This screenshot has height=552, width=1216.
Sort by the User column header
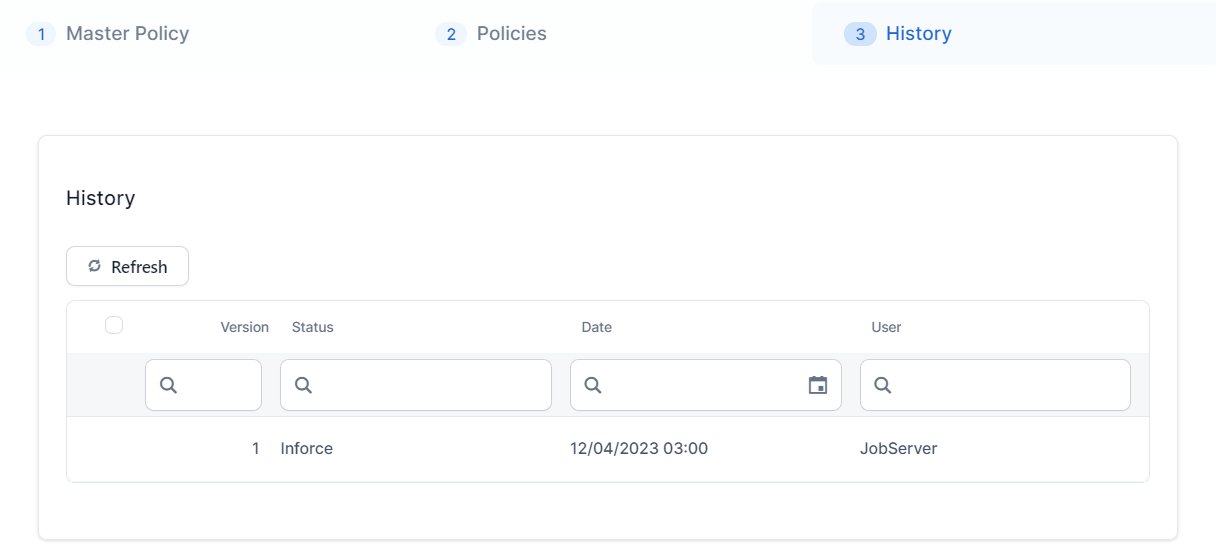[886, 327]
